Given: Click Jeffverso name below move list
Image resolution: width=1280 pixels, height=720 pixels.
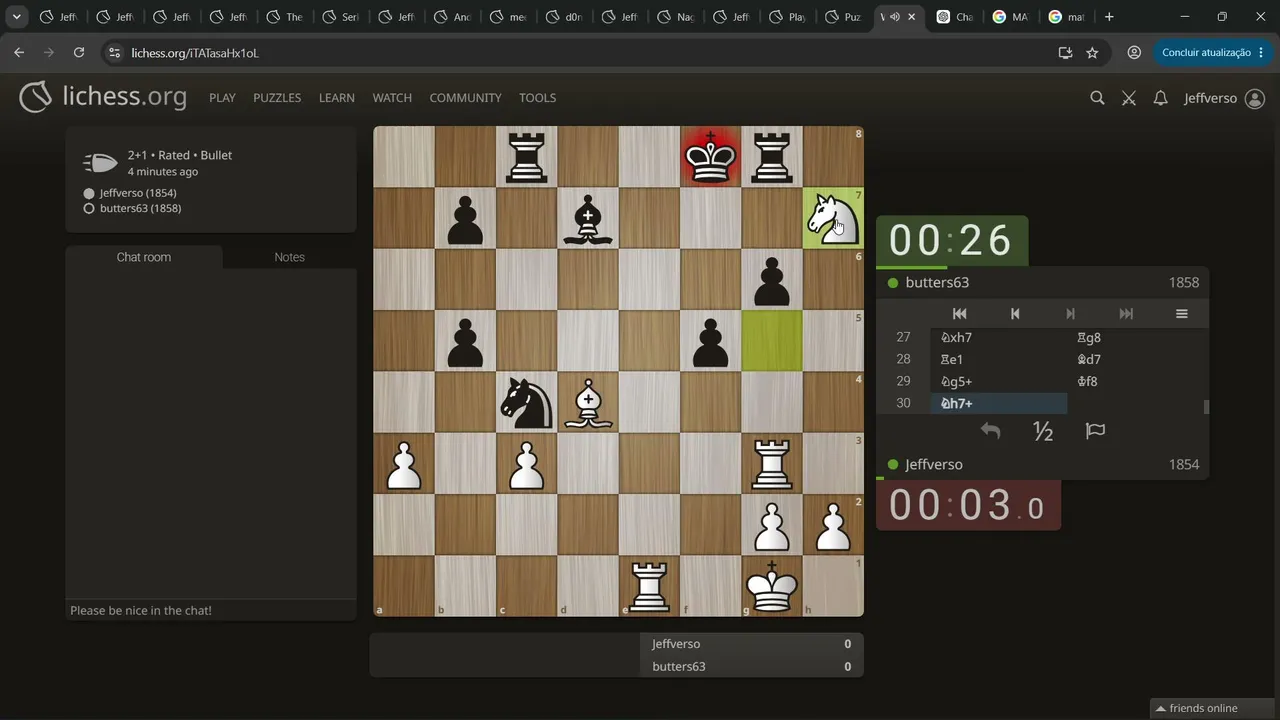Looking at the screenshot, I should [x=934, y=465].
